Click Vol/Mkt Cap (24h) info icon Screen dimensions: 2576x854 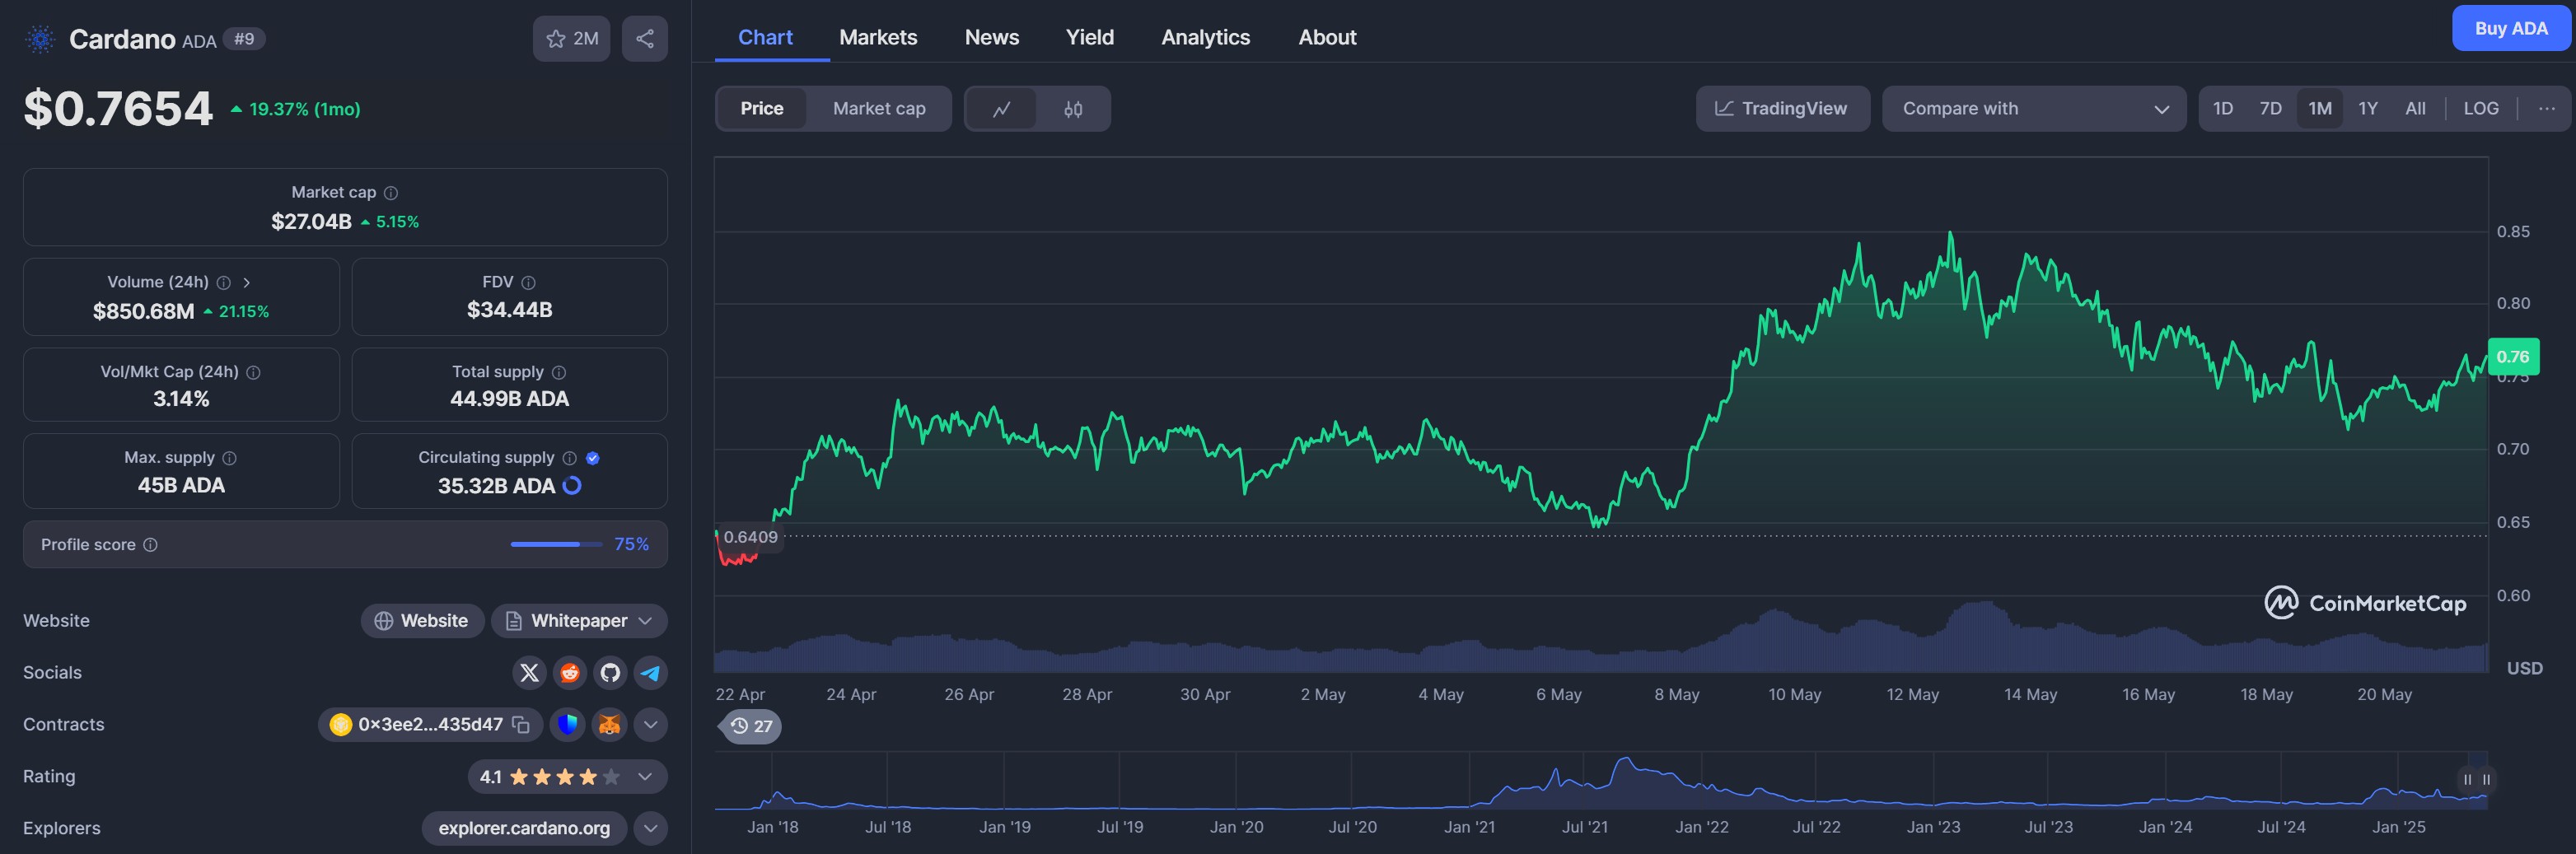254,372
